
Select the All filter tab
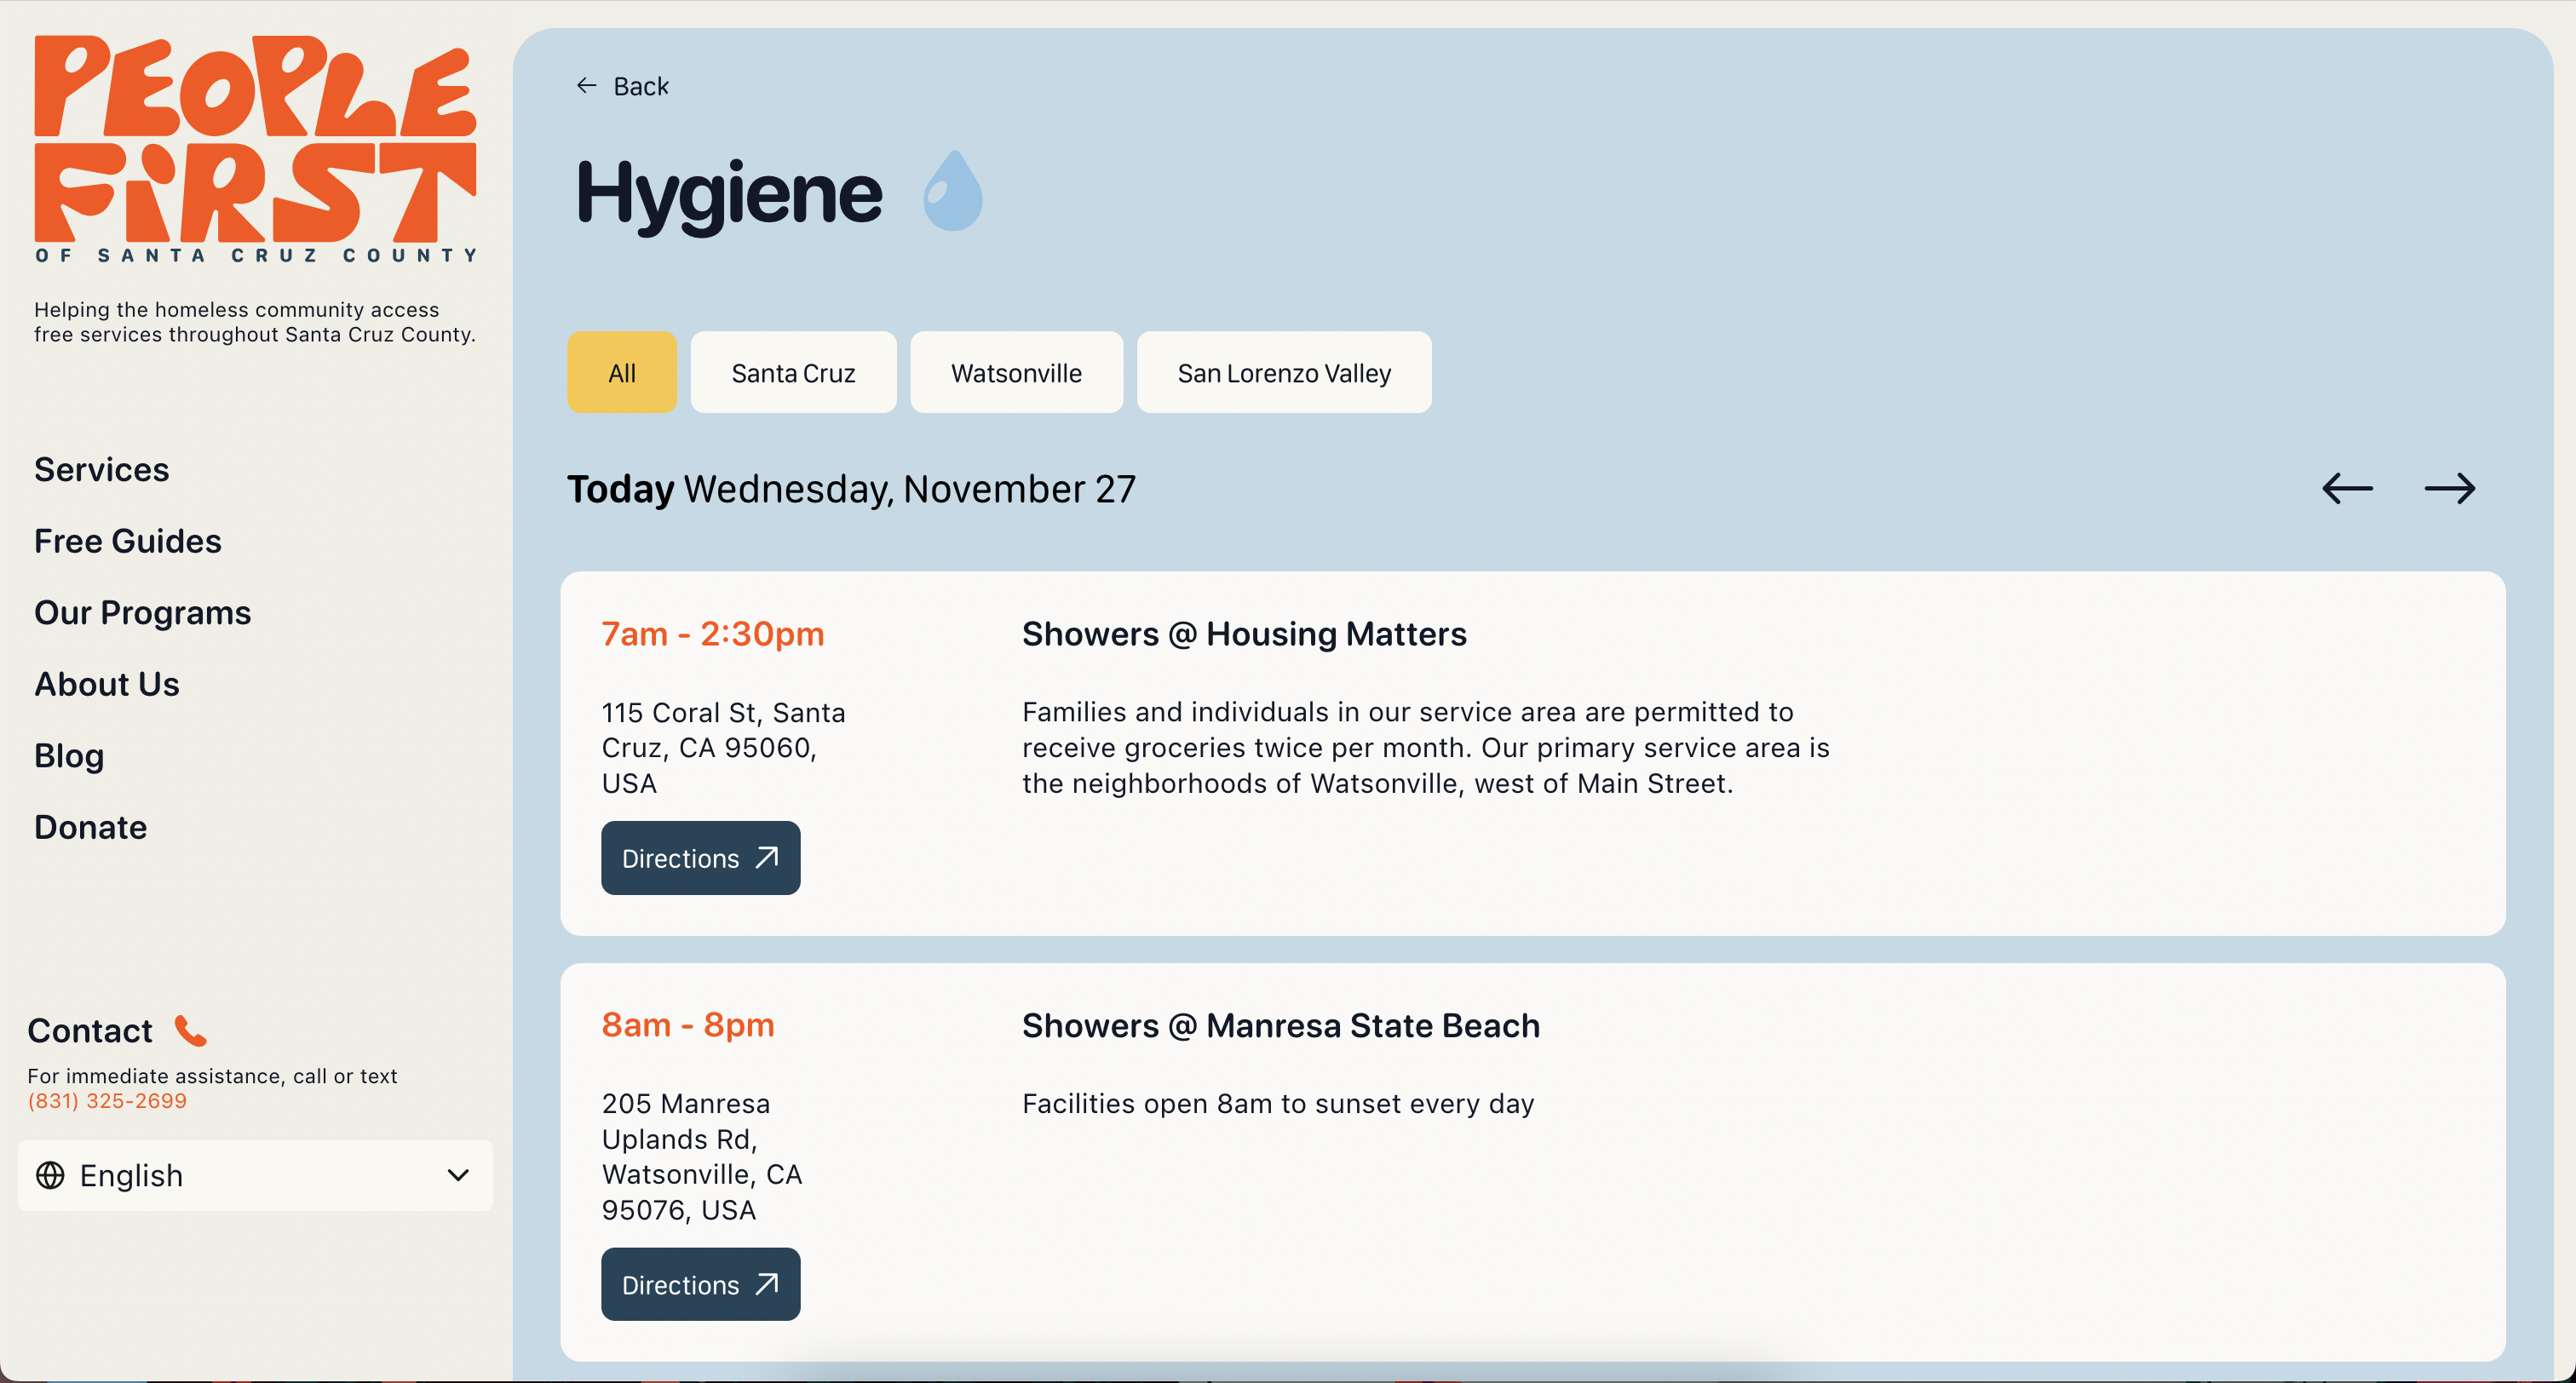tap(621, 372)
